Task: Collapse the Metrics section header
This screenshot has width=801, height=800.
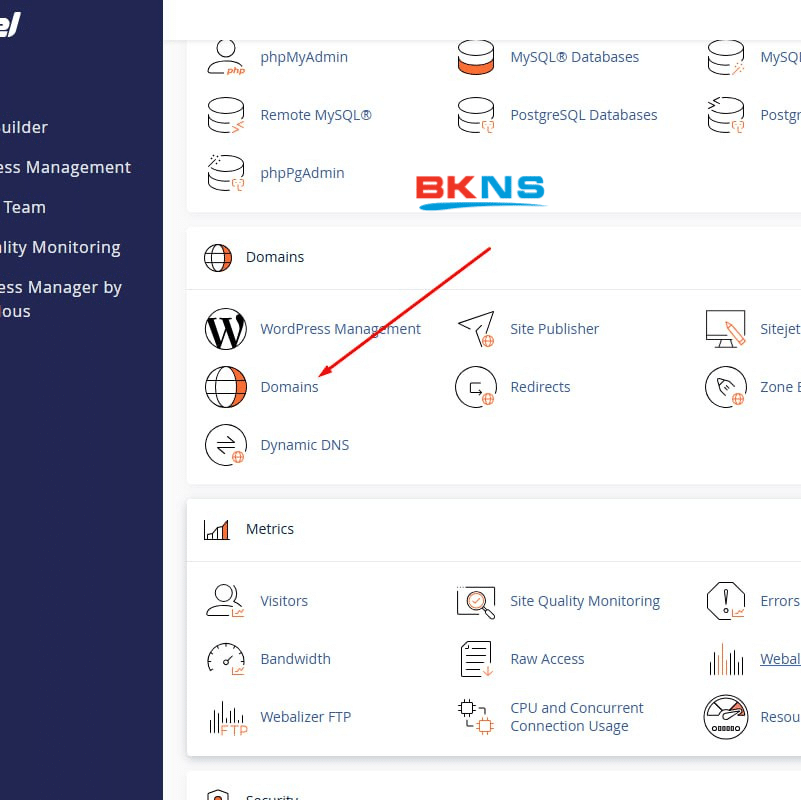Action: tap(270, 529)
